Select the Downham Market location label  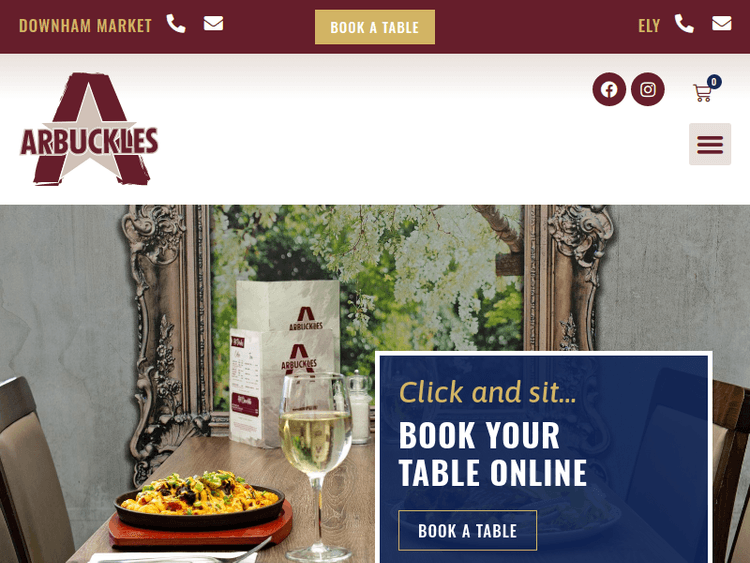tap(85, 26)
